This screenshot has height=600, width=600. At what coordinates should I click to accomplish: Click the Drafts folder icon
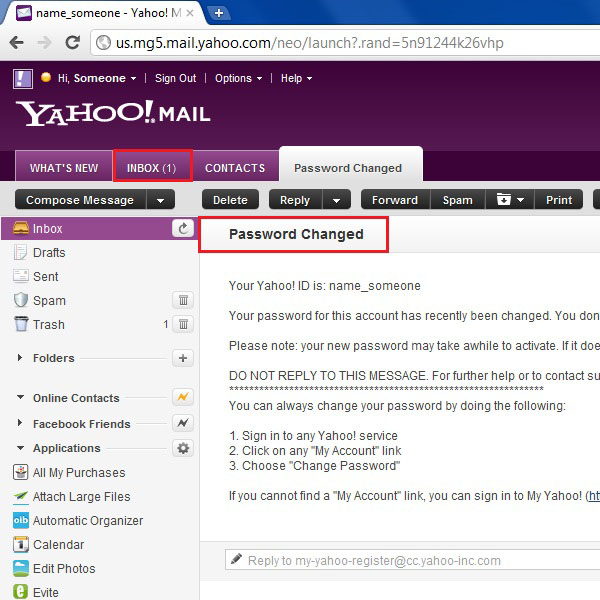(x=20, y=252)
